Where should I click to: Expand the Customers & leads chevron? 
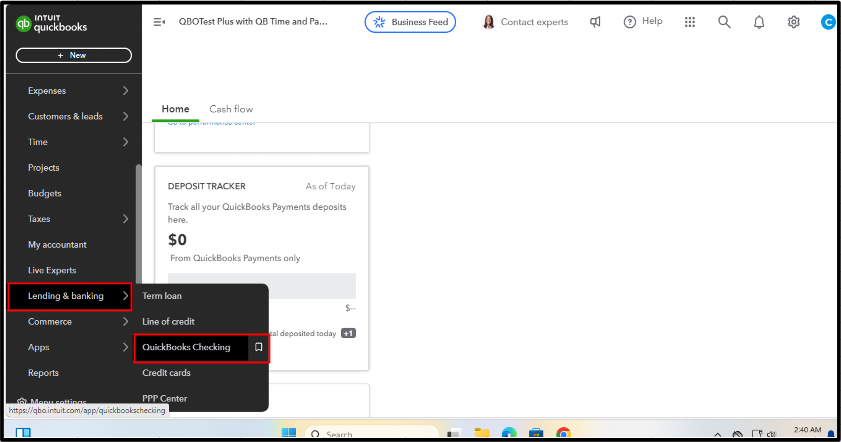[126, 116]
